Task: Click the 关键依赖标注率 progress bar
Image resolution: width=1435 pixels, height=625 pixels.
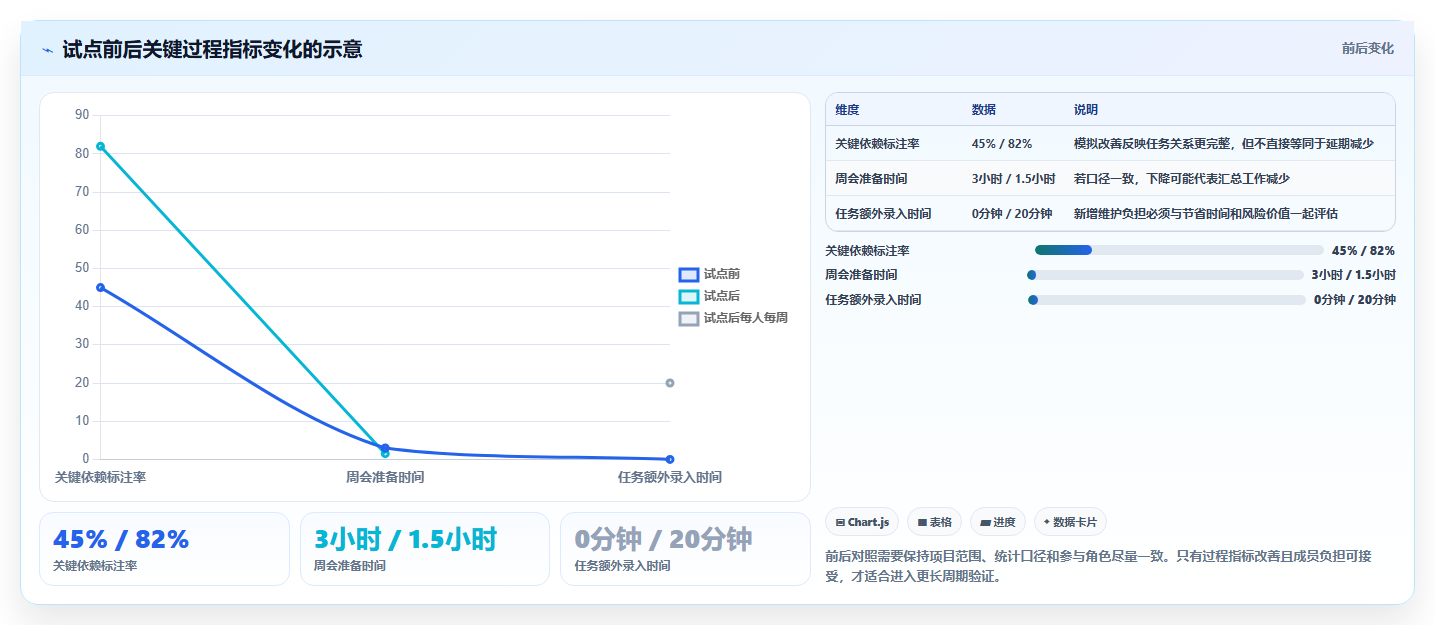Action: tap(1179, 250)
